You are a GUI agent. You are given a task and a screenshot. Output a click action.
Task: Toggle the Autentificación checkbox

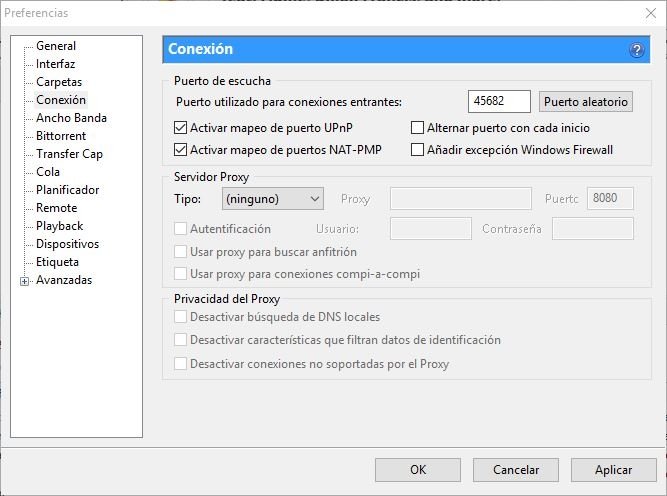click(180, 228)
